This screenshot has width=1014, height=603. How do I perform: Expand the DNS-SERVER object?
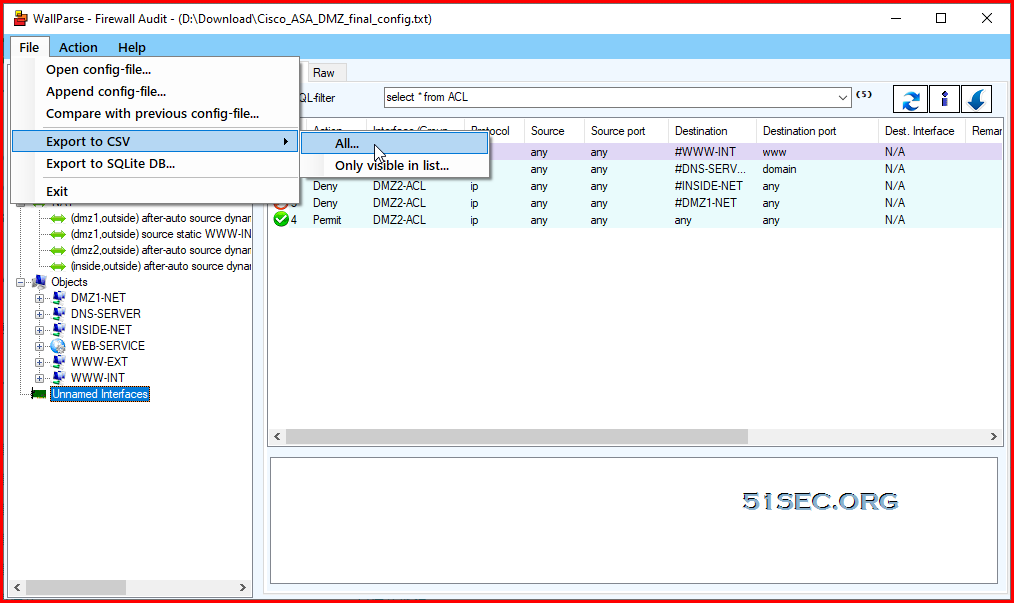coord(39,314)
